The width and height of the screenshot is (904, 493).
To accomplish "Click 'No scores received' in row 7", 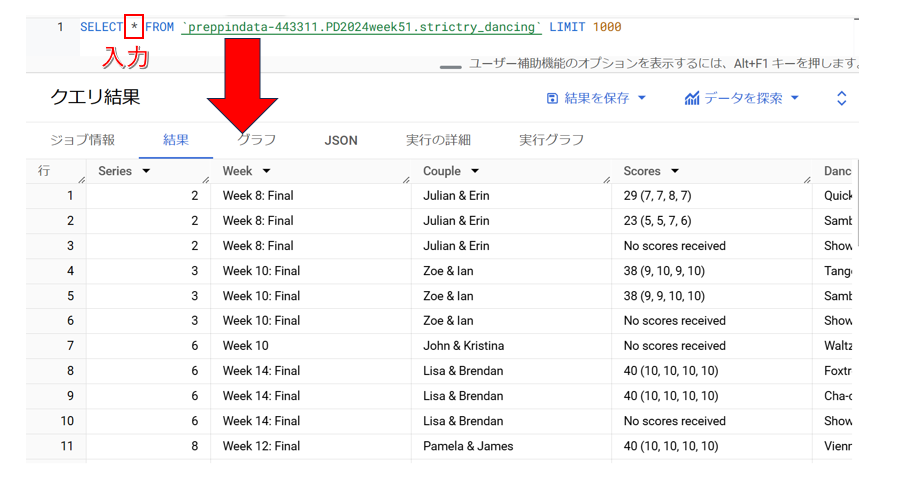I will click(675, 346).
